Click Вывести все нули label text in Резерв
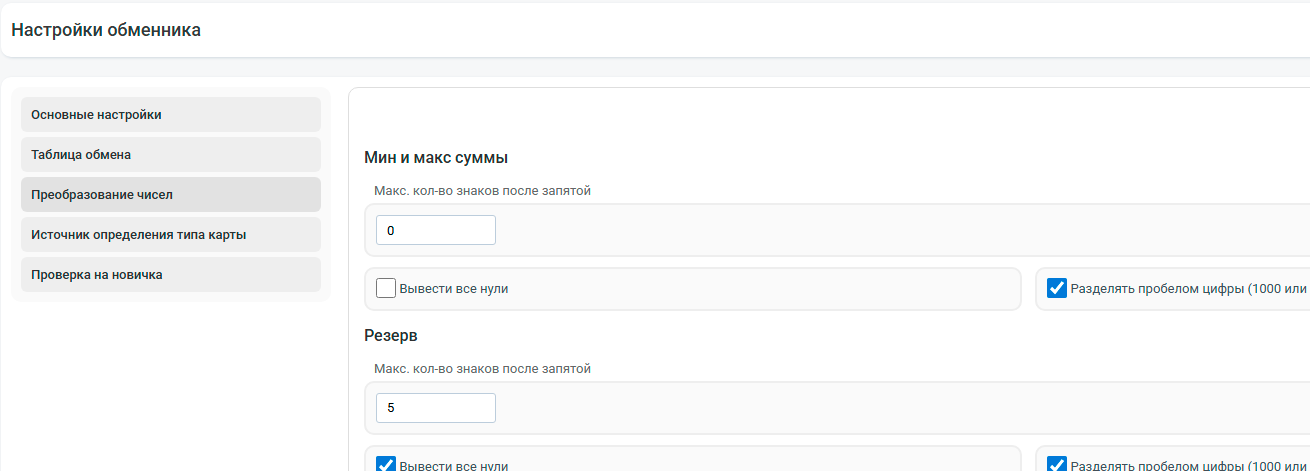This screenshot has width=1310, height=471. click(x=454, y=465)
